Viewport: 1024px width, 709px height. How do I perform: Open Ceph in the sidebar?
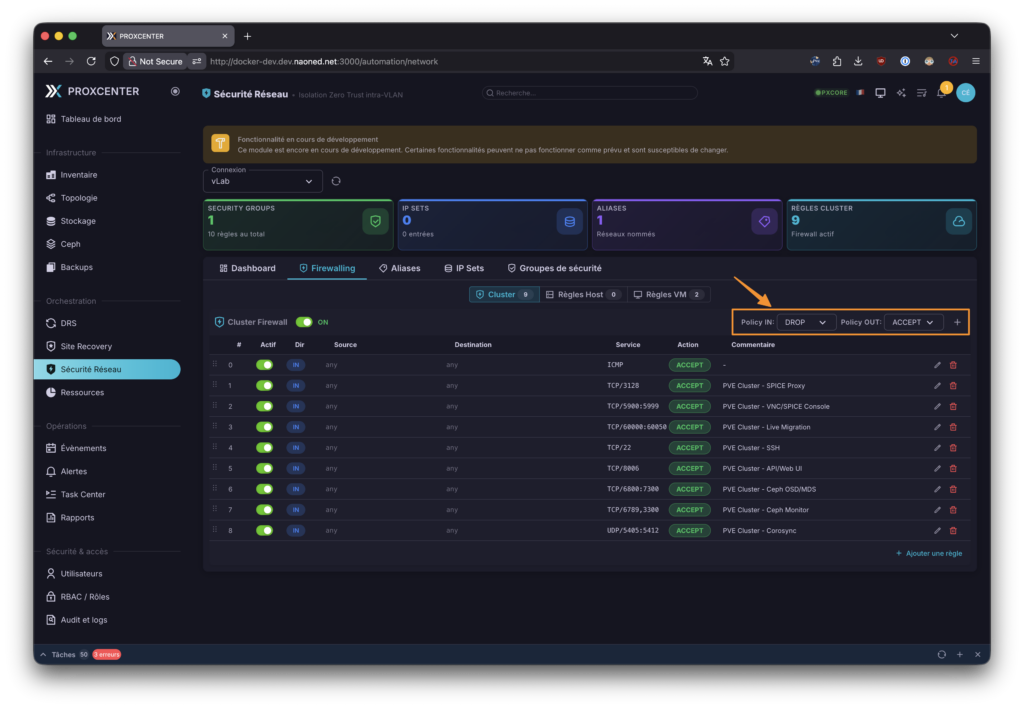pyautogui.click(x=69, y=244)
